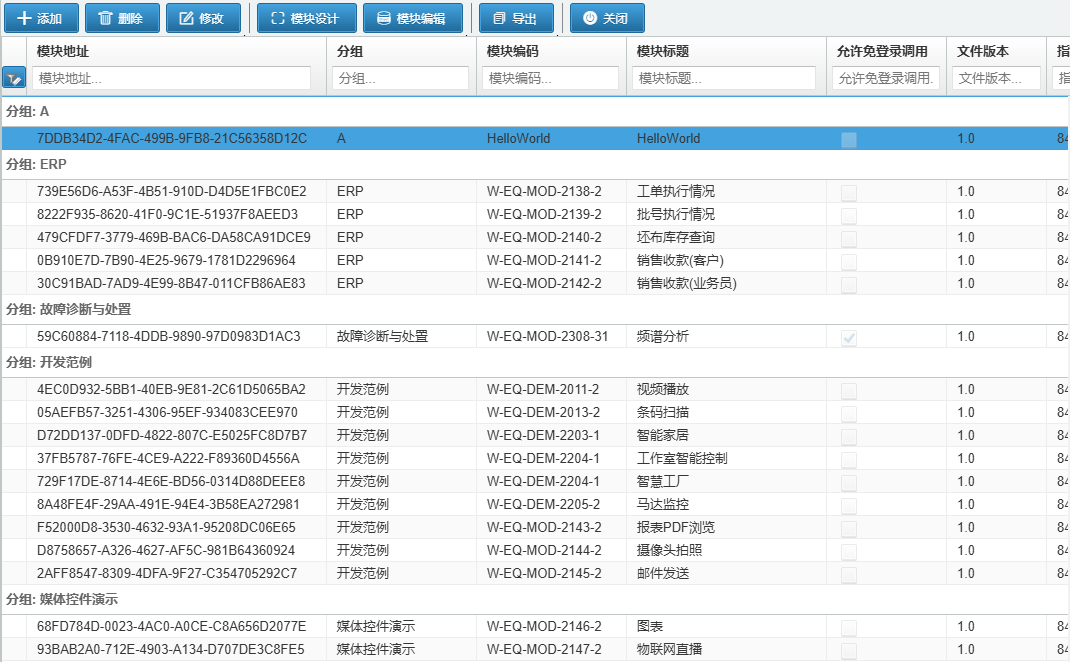Click the 文件版本 column header
The width and height of the screenshot is (1070, 662).
tap(983, 51)
